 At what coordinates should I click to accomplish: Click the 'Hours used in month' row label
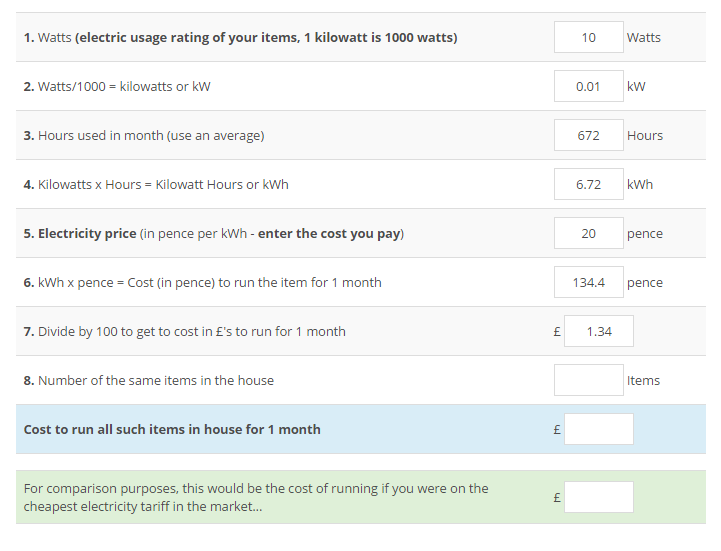click(144, 136)
